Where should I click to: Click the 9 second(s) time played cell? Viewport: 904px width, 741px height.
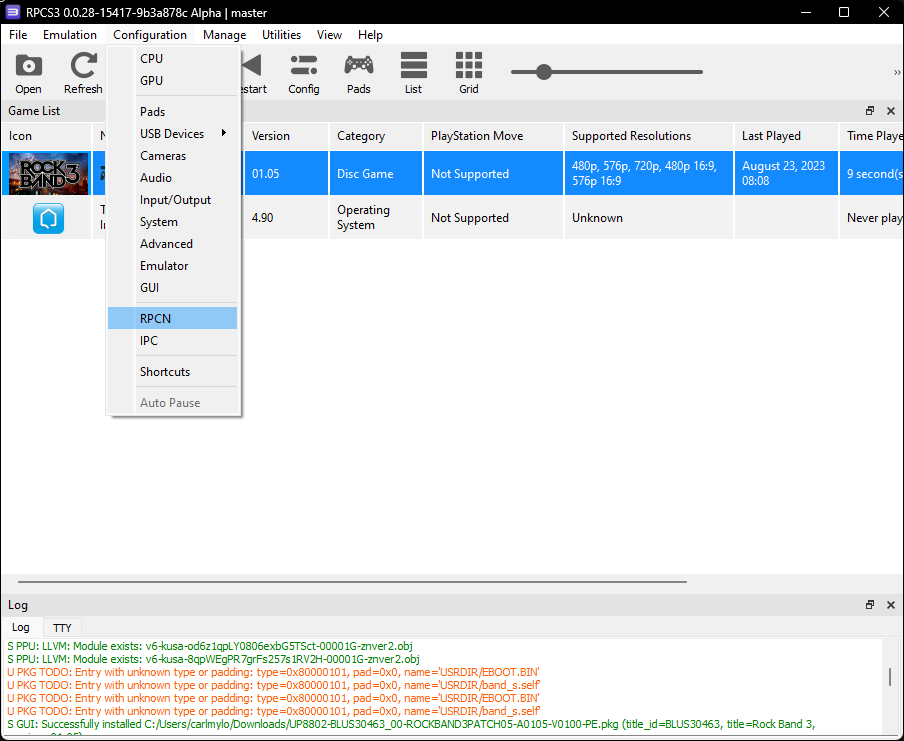click(x=872, y=174)
